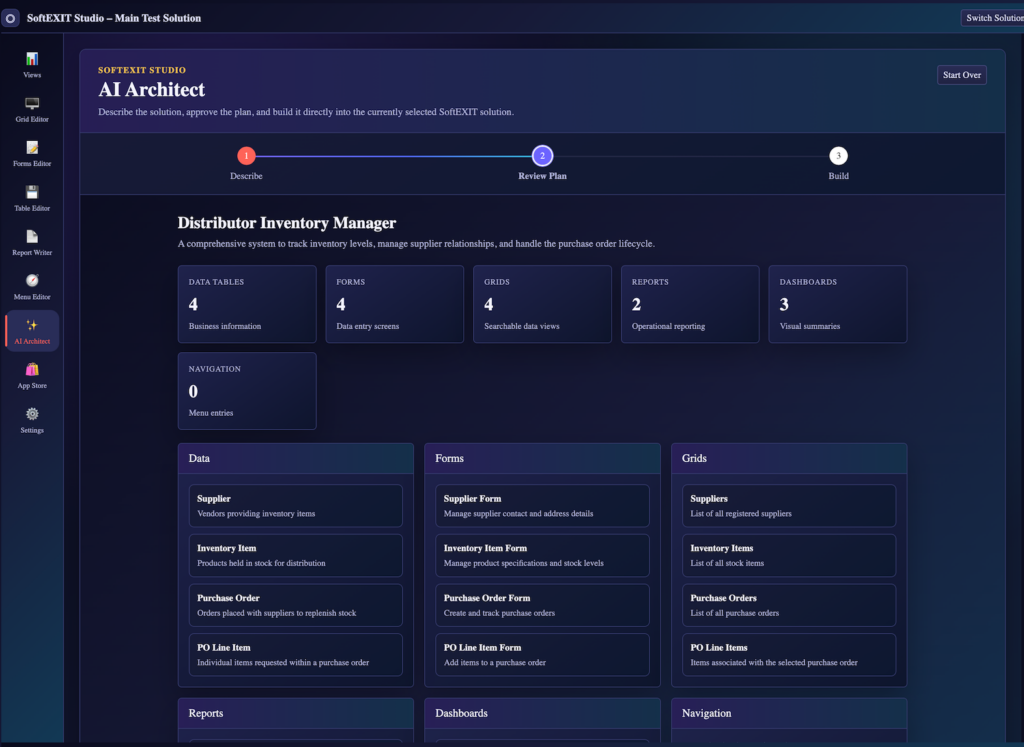The image size is (1024, 747).
Task: Open the Inventory Item Form entry
Action: pyautogui.click(x=542, y=556)
